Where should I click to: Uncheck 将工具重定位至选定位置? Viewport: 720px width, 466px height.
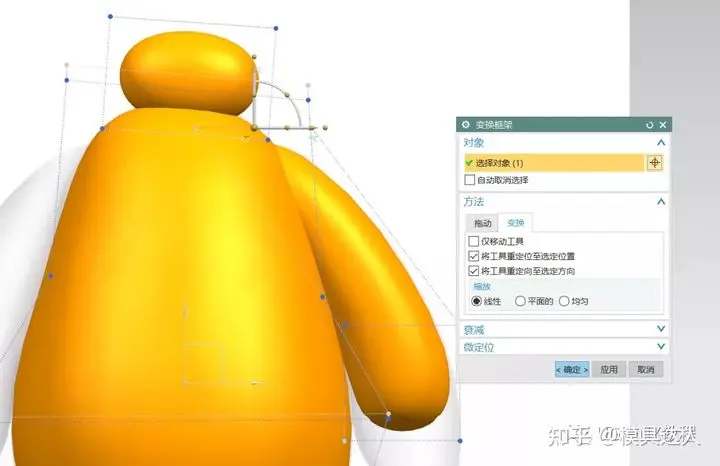(x=474, y=256)
